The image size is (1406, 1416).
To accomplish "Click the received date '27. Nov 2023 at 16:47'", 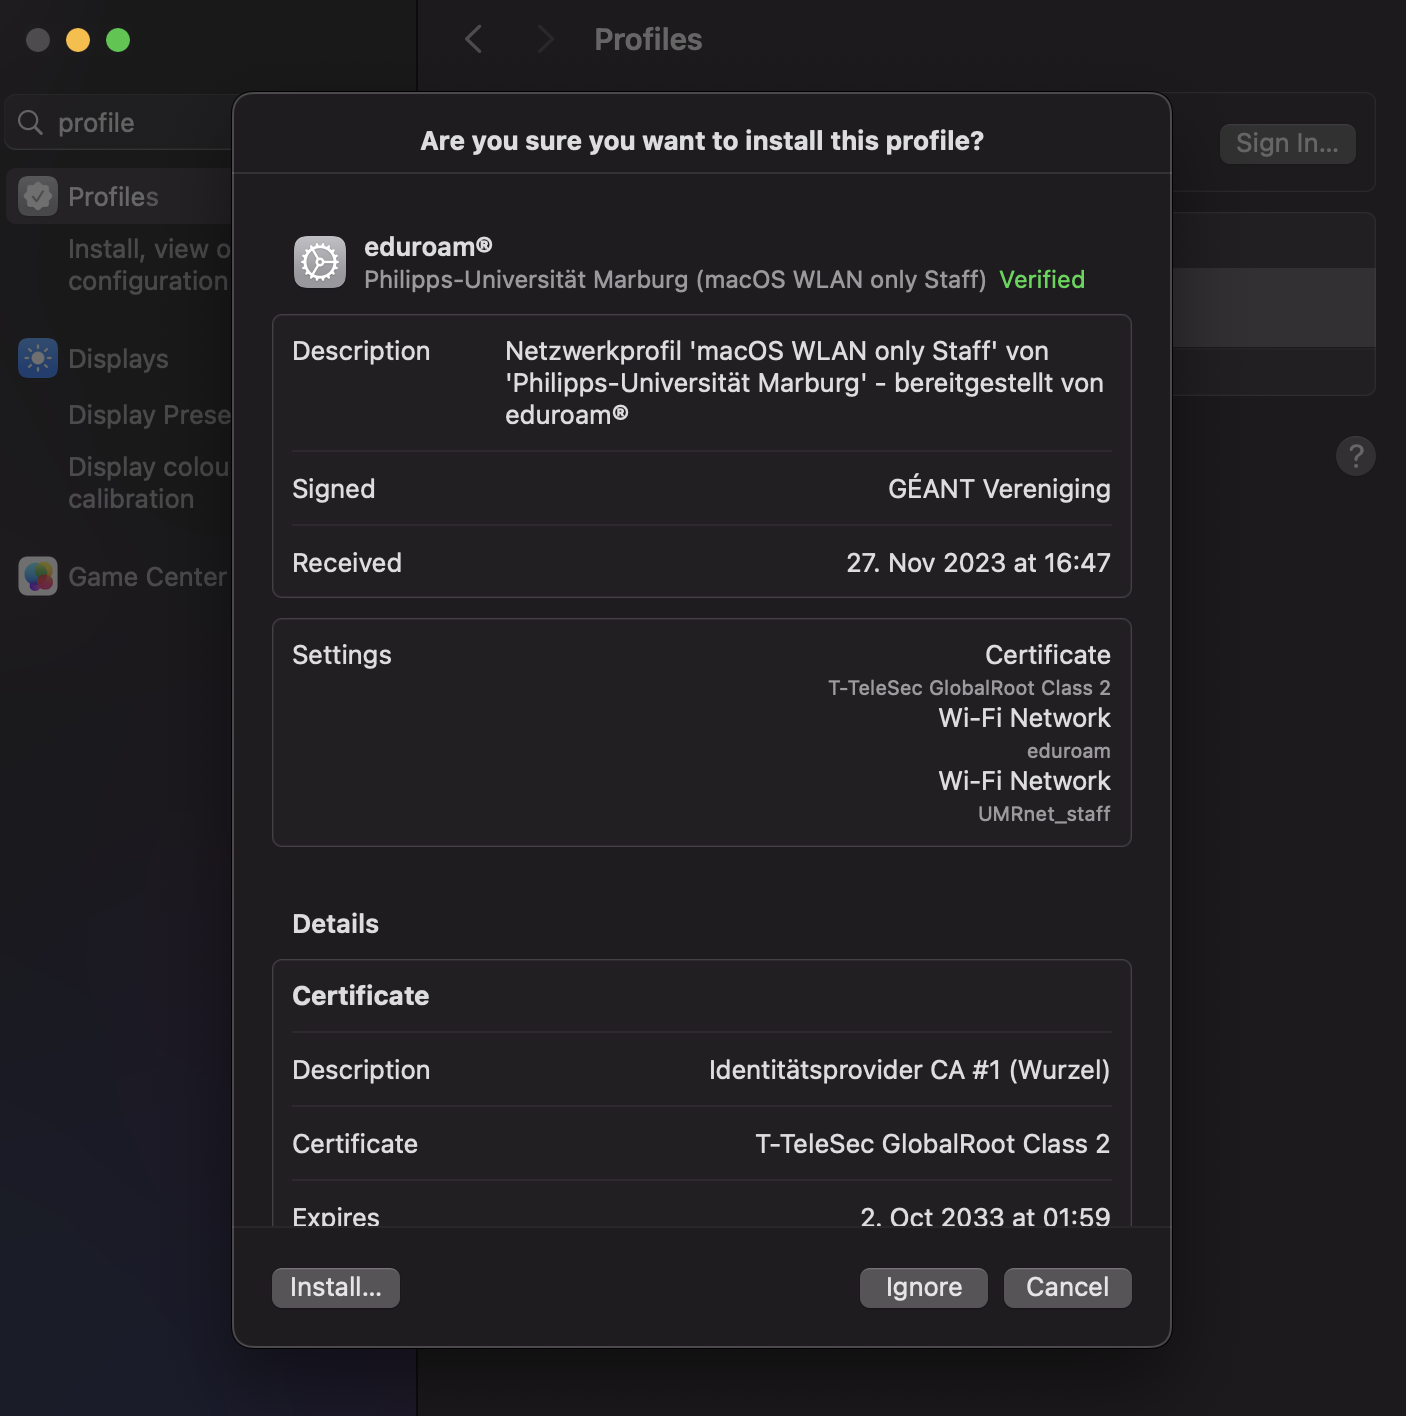I will pyautogui.click(x=978, y=562).
